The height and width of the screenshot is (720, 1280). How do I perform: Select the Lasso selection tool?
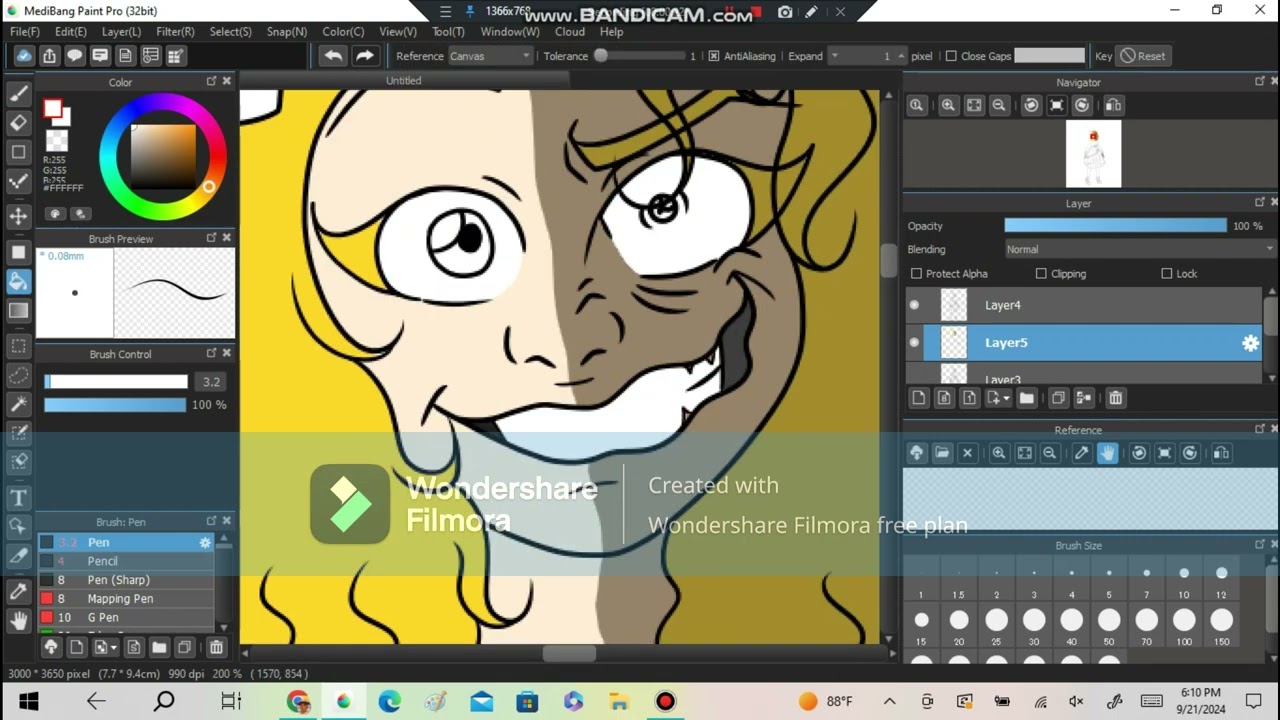[18, 376]
